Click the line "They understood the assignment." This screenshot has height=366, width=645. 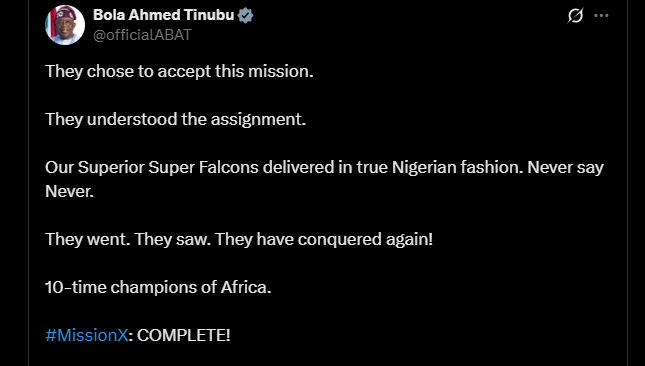176,119
